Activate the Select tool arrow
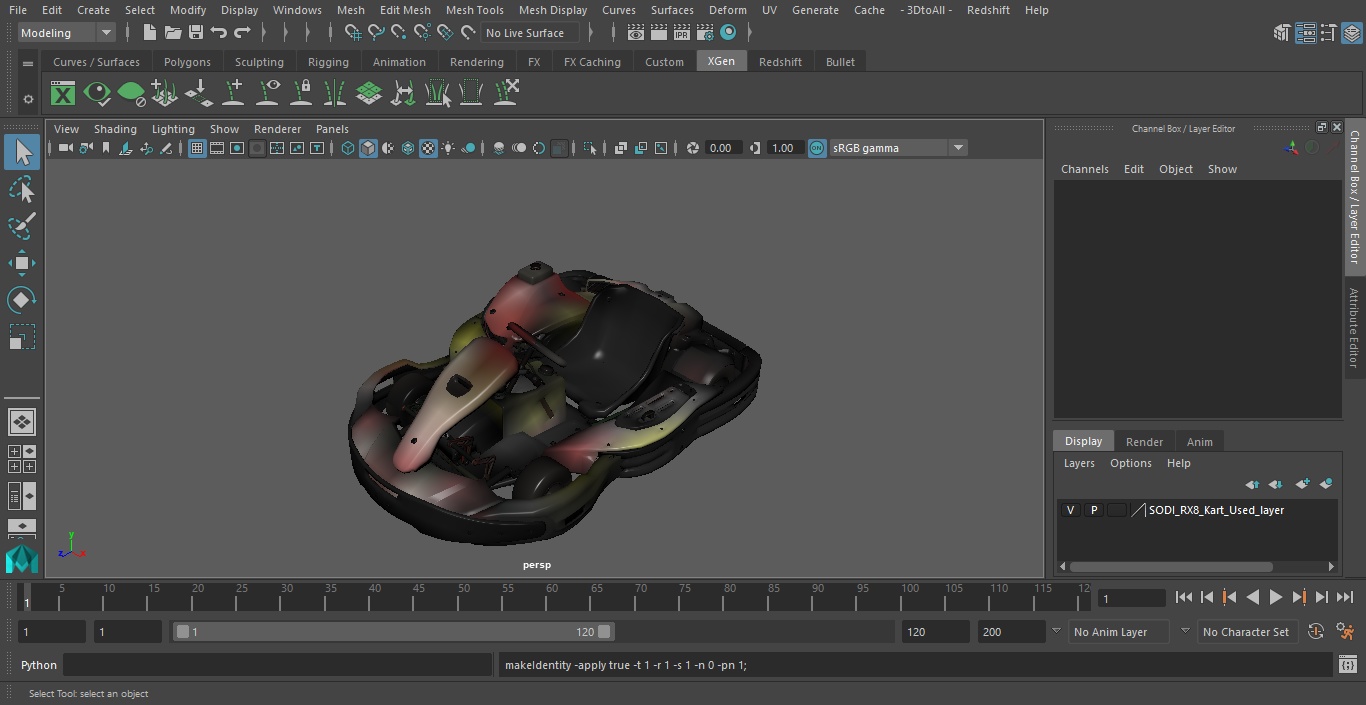Screen dimensions: 1366x705 pos(21,152)
